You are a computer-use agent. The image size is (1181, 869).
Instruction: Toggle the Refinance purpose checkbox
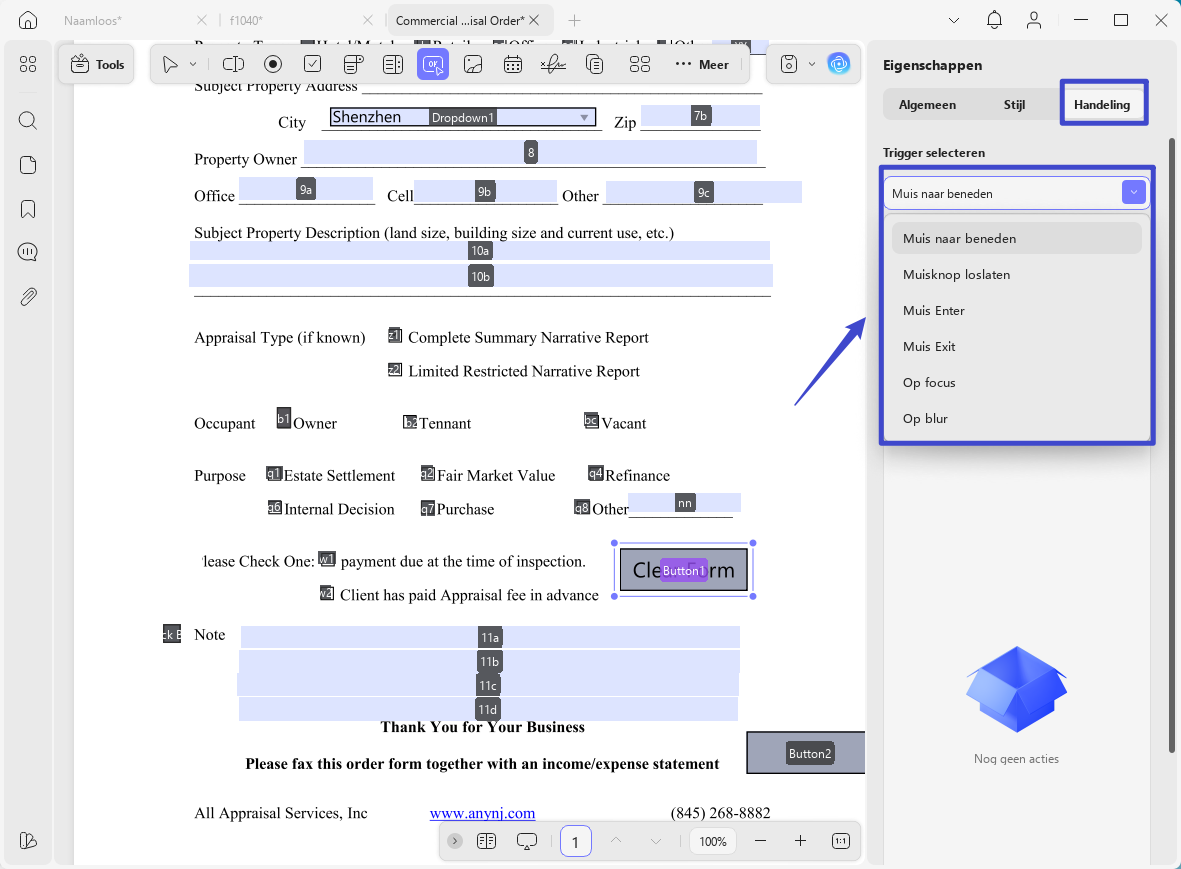point(596,474)
